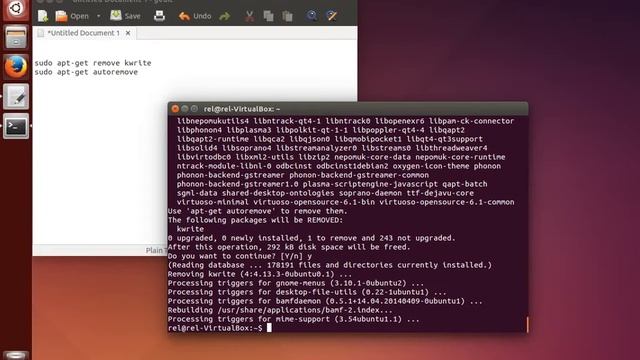Viewport: 640px width, 360px height.
Task: Open a file with the Open button
Action: [x=72, y=16]
